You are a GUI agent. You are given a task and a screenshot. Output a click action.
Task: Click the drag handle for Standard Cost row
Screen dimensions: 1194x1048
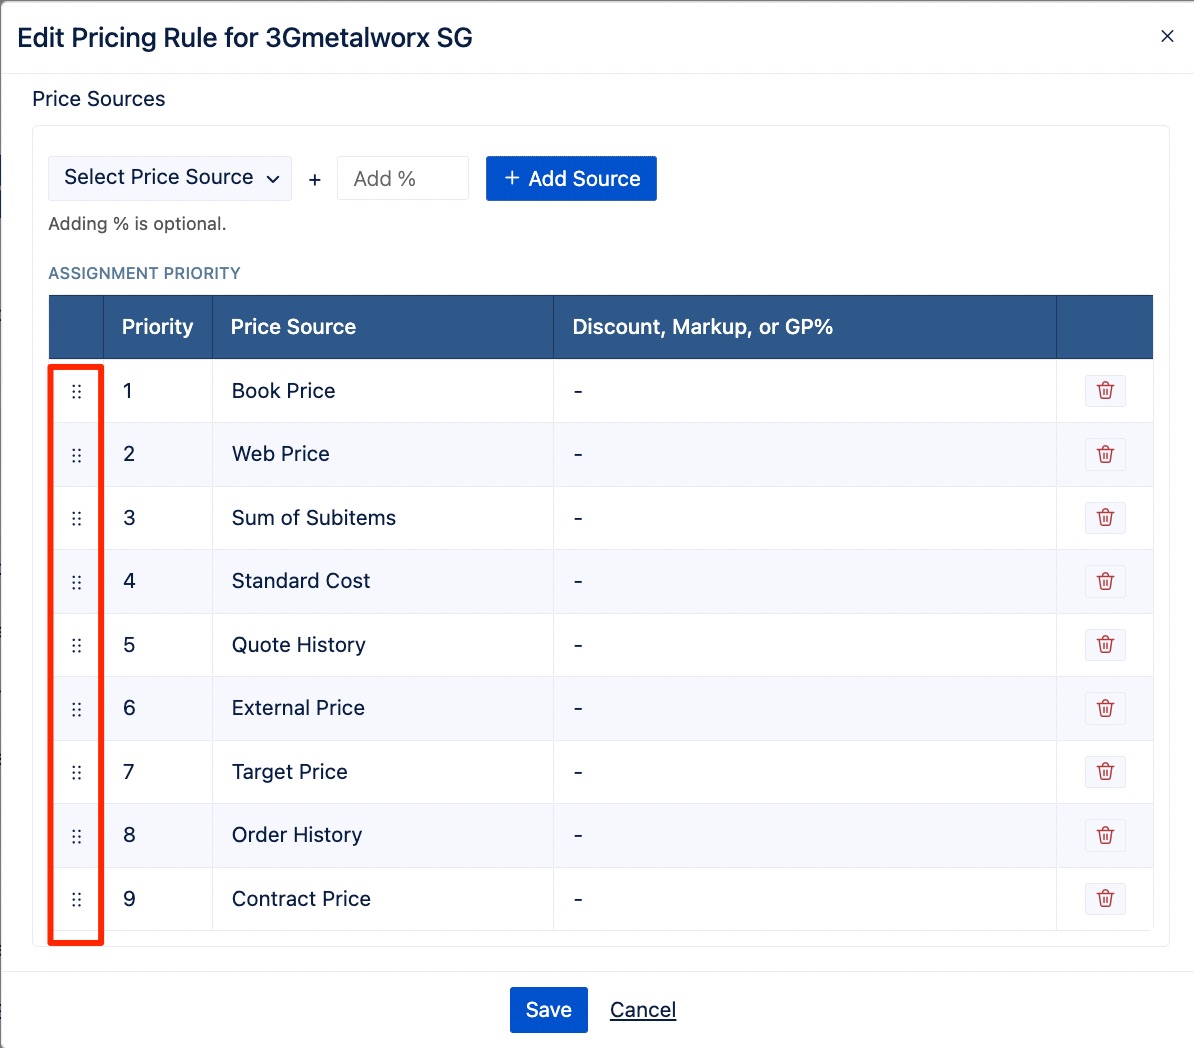point(76,583)
